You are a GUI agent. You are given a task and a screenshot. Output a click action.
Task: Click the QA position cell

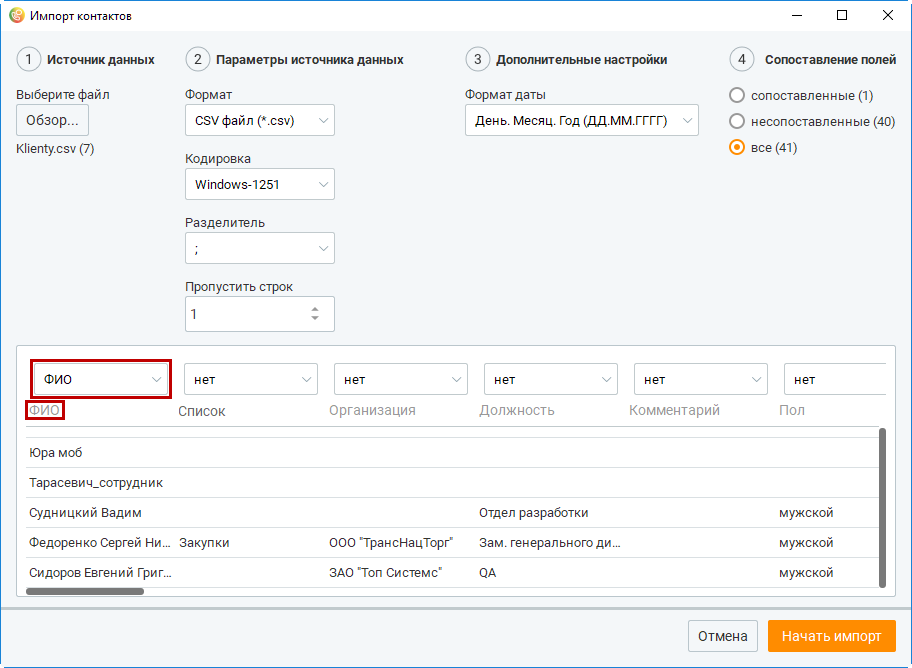coord(487,573)
